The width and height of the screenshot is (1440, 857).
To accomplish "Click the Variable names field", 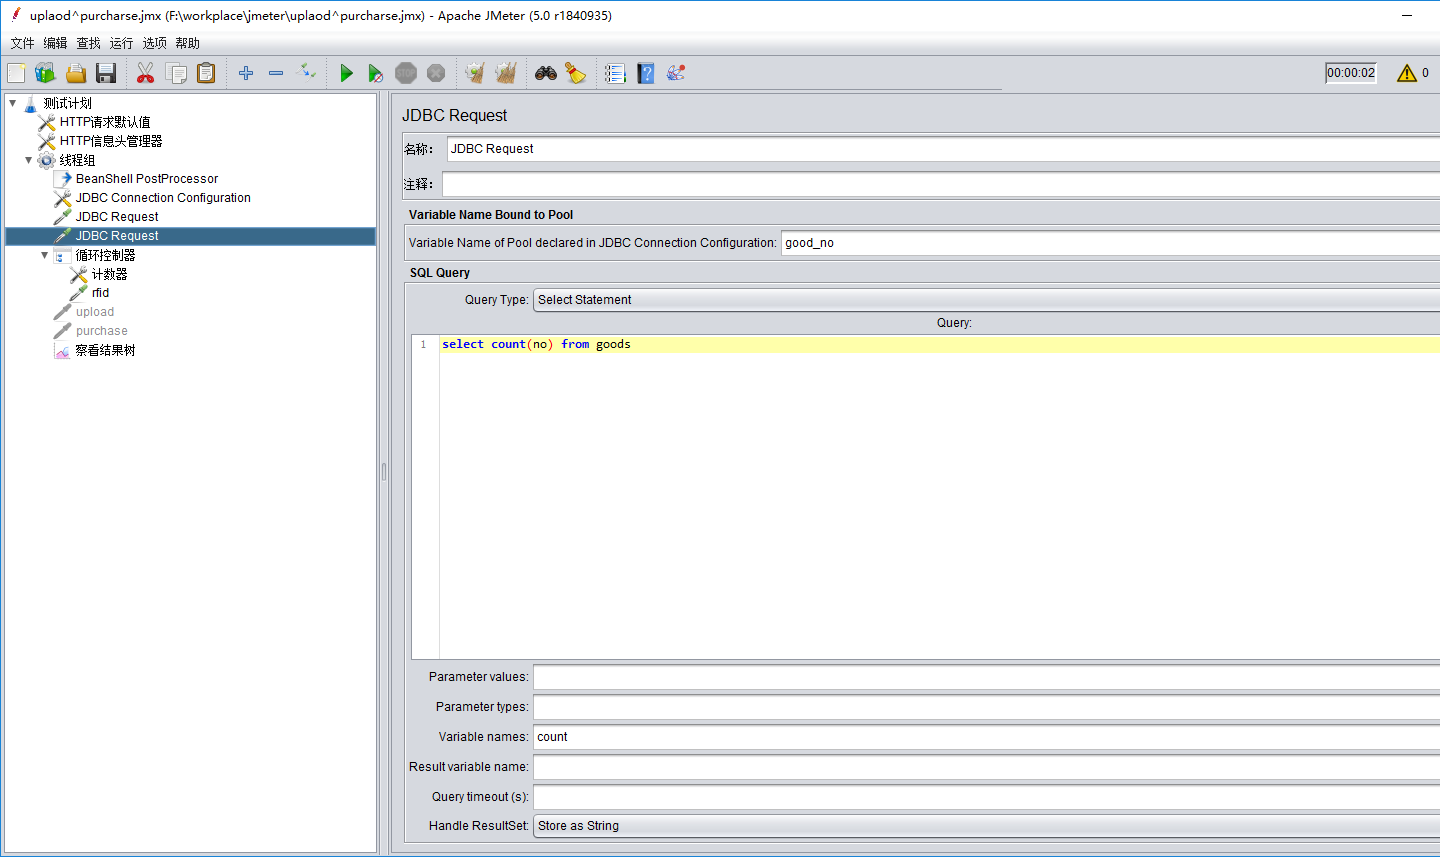I will 986,737.
